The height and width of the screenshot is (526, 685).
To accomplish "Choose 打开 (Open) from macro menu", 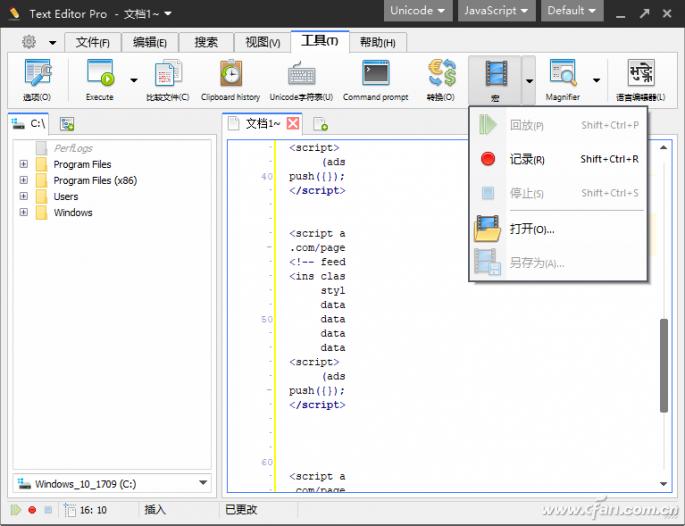I will point(531,229).
